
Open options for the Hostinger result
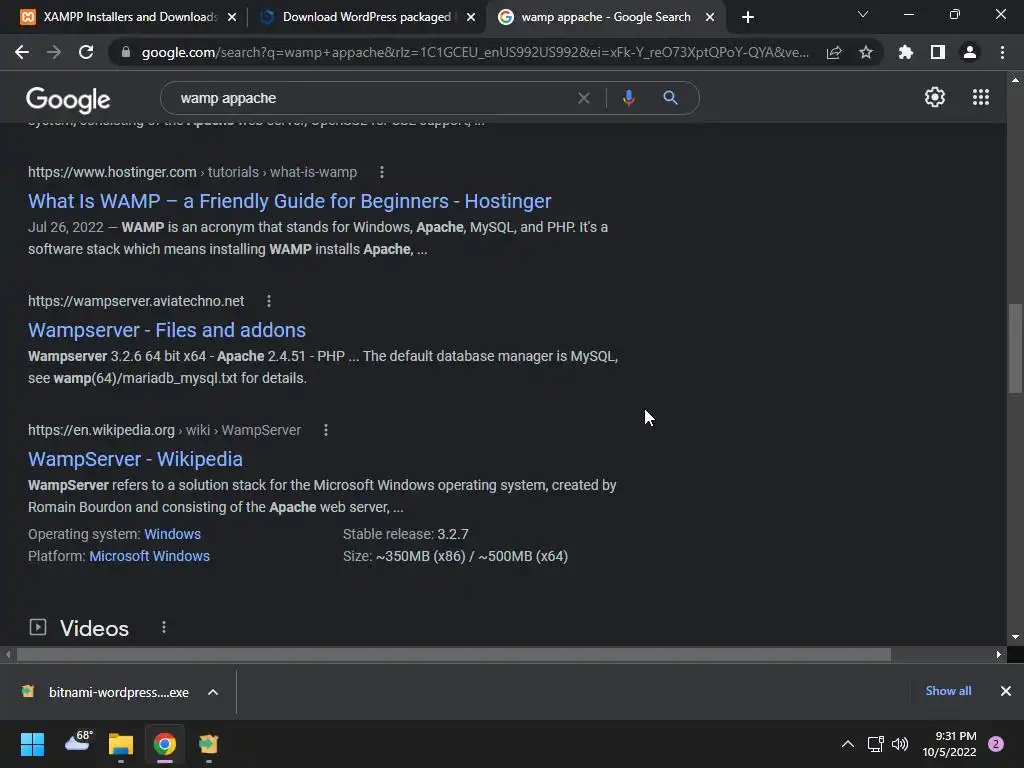pyautogui.click(x=382, y=172)
